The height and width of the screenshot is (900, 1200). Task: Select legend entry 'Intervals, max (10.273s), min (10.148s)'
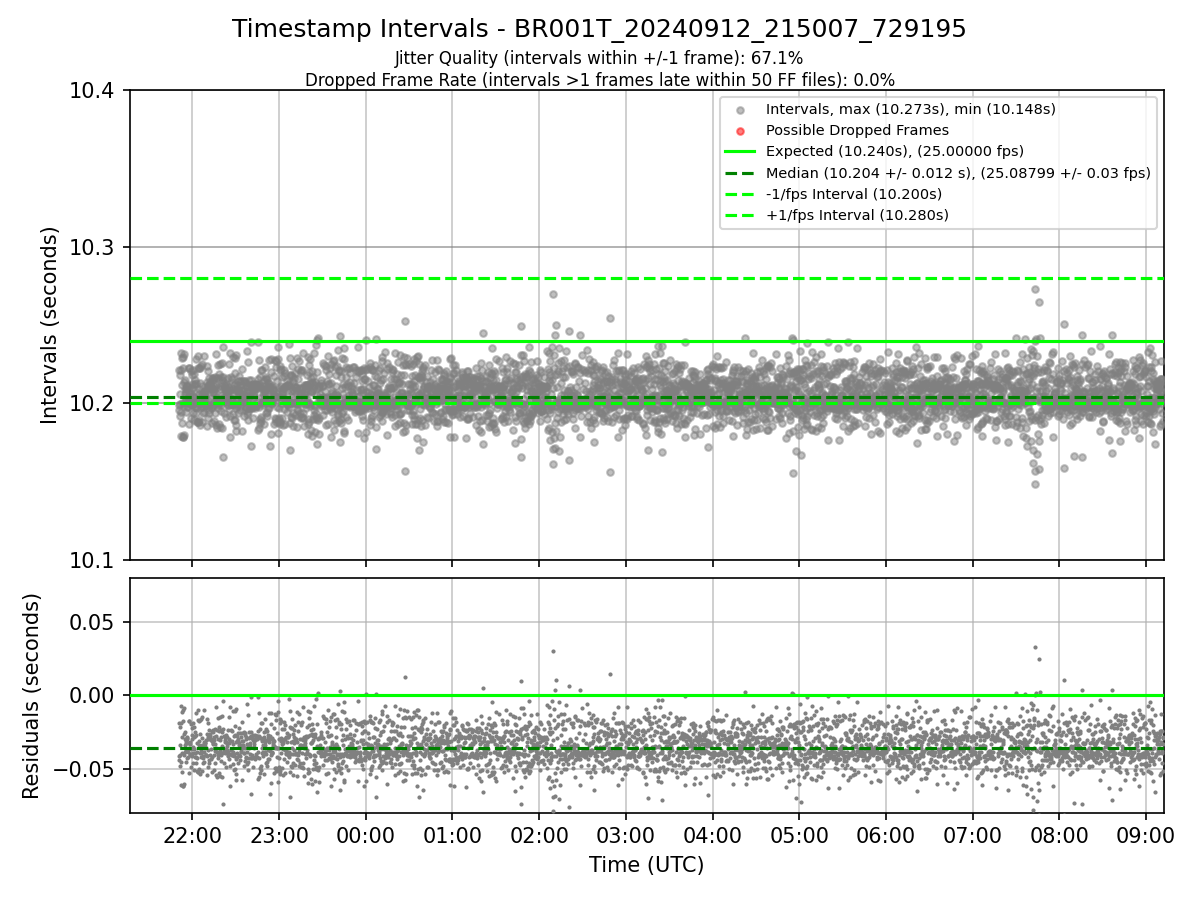coord(910,109)
